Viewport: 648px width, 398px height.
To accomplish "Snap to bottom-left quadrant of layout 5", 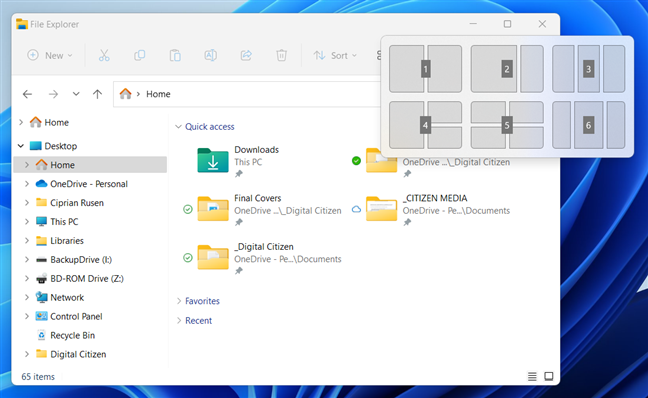I will click(488, 138).
